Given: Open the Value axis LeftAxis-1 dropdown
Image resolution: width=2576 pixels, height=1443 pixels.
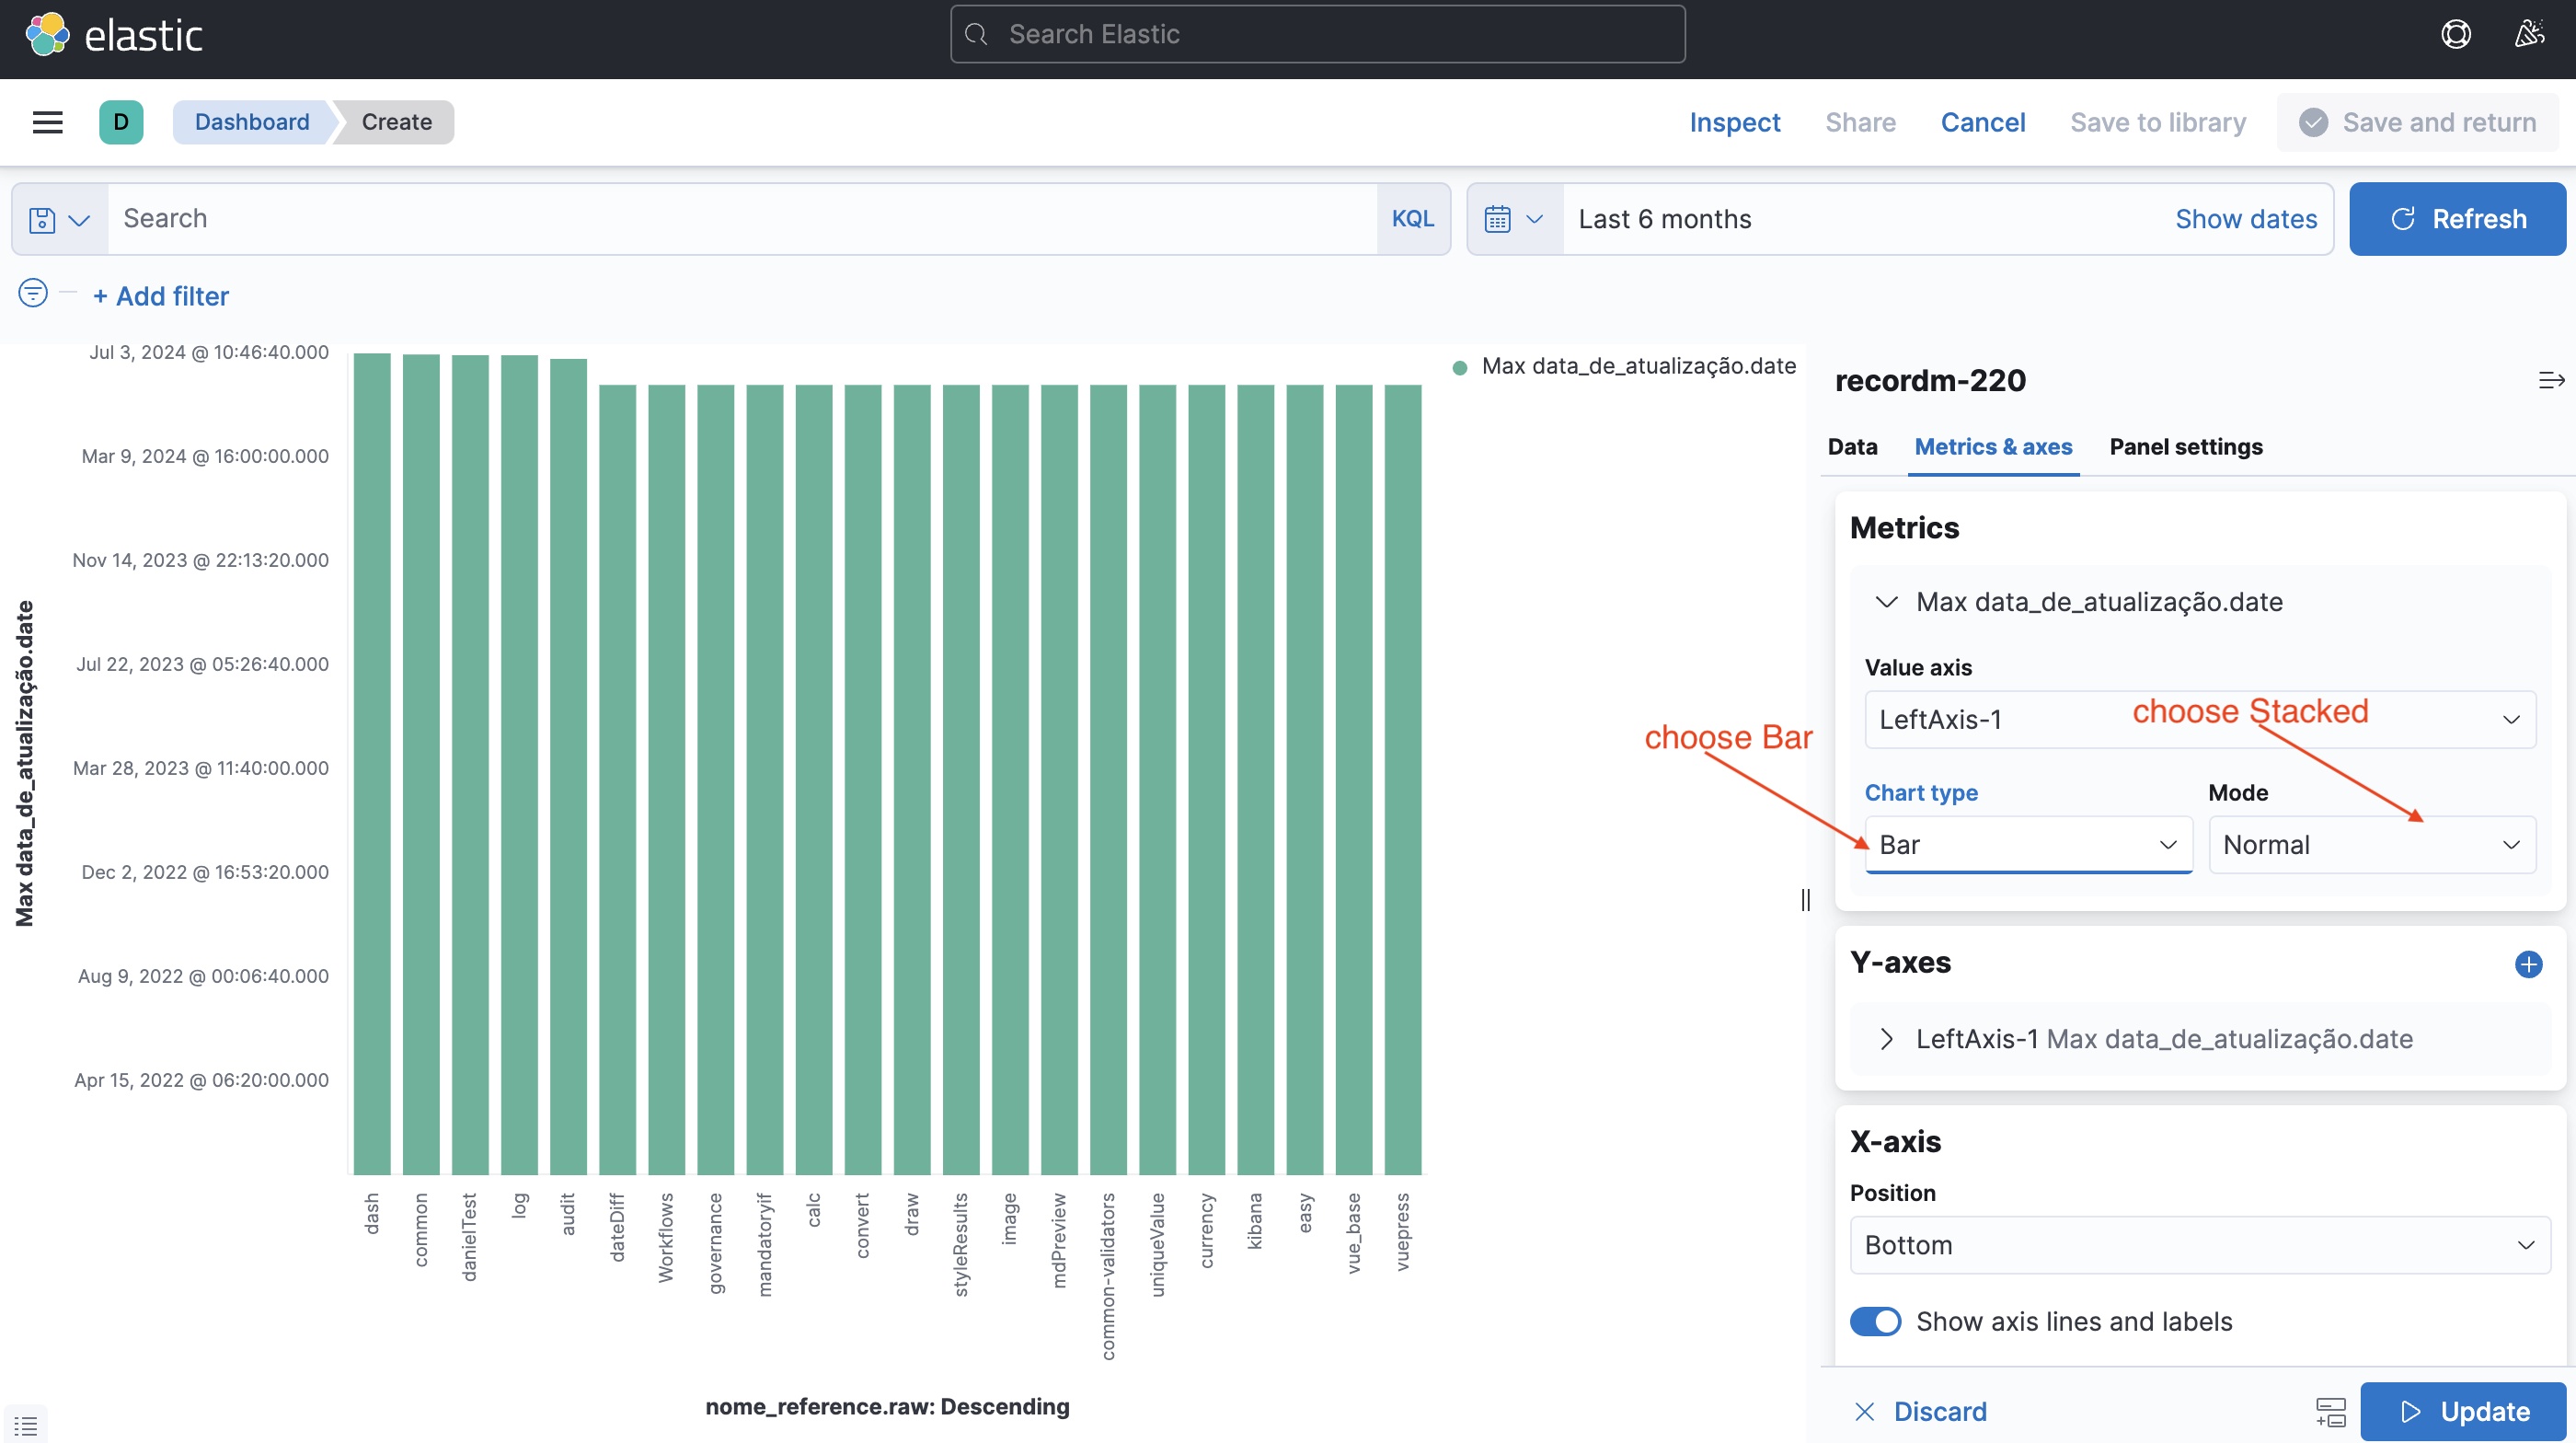Looking at the screenshot, I should pos(2200,719).
